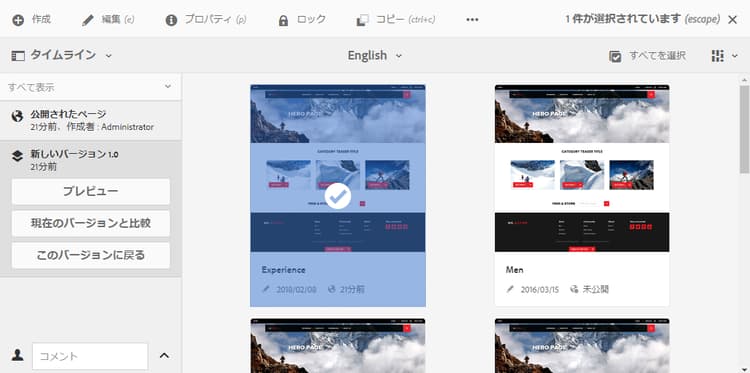Click すべてを選択 select all

pyautogui.click(x=647, y=56)
